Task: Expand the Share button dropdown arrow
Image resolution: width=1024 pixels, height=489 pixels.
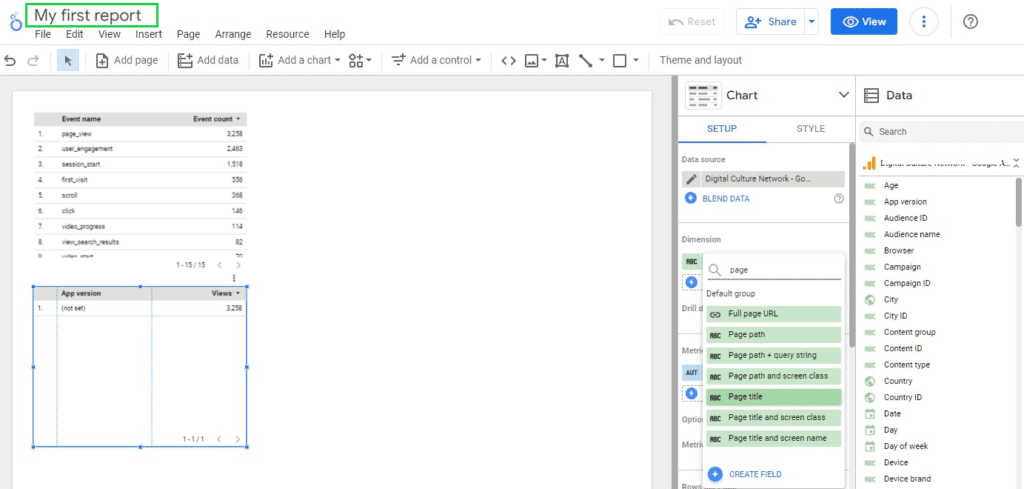Action: (811, 22)
